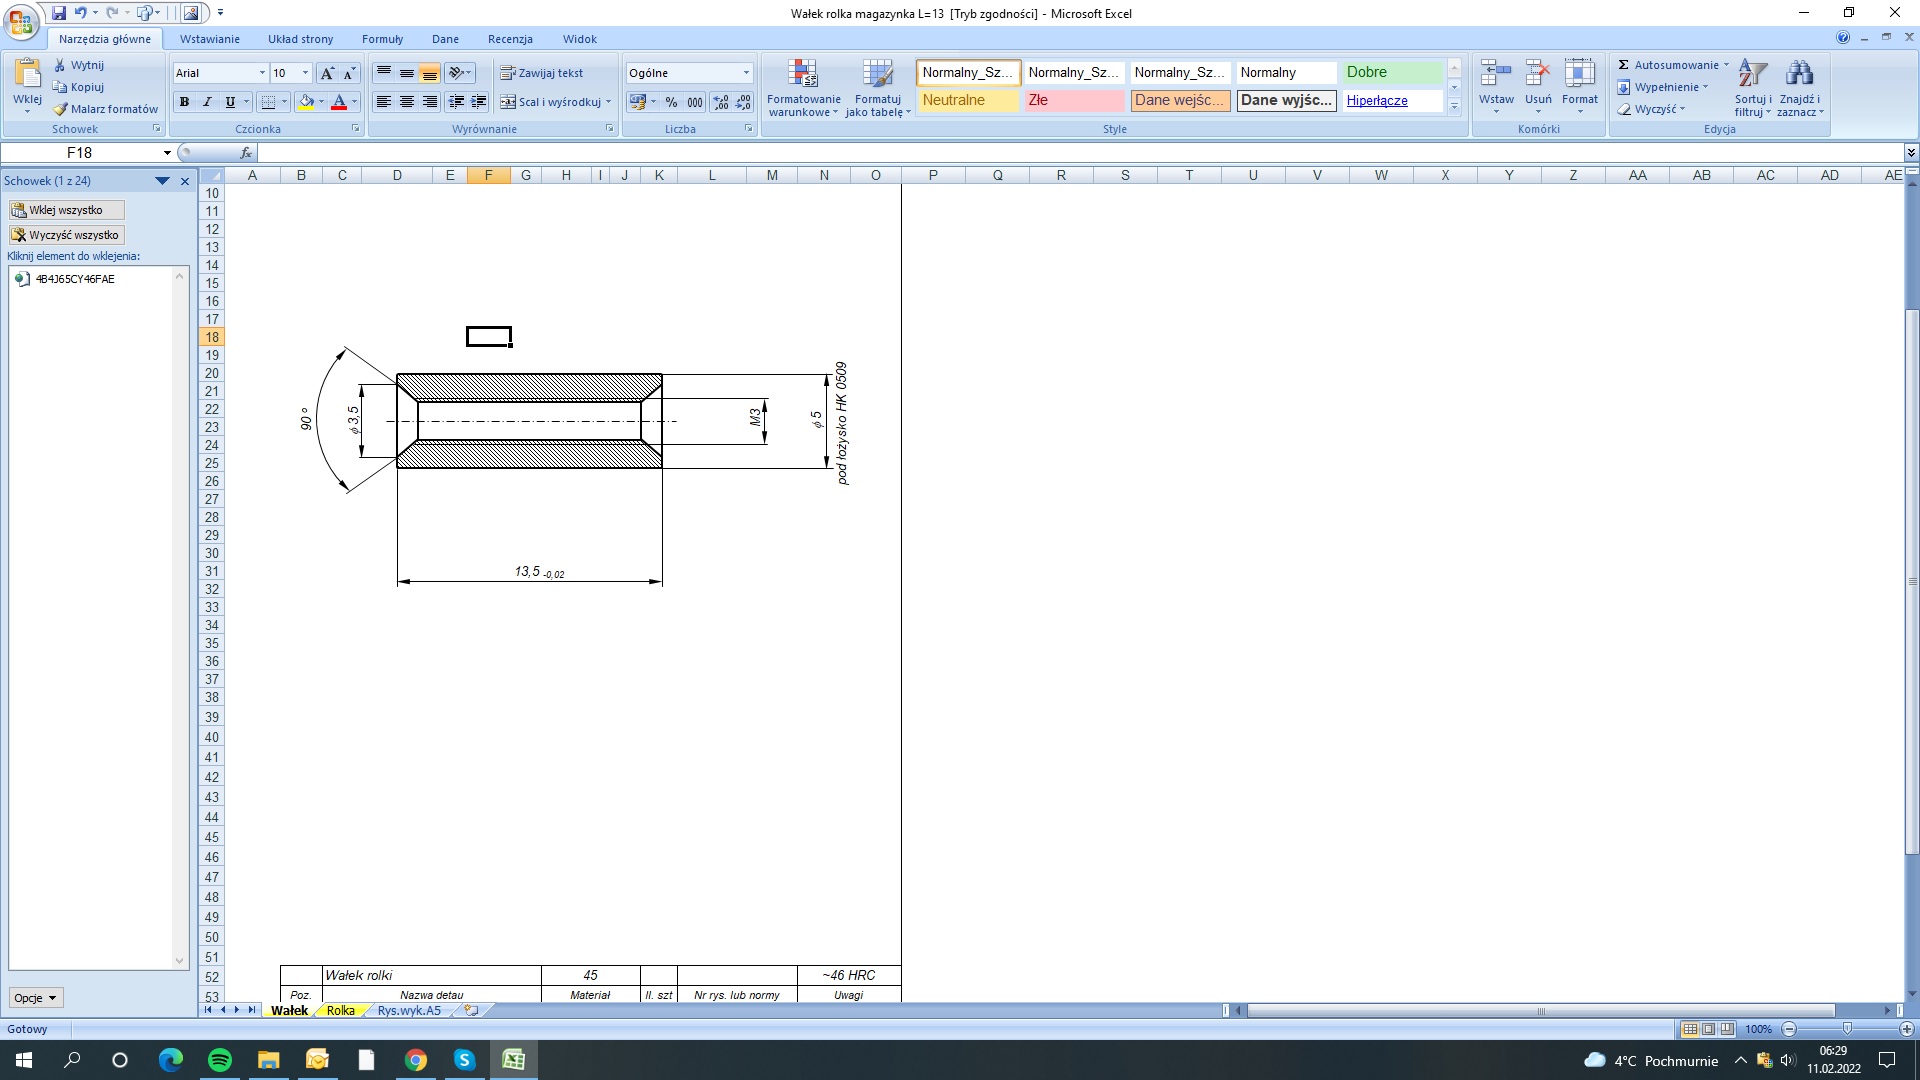Click the zoom slider handle
Image resolution: width=1920 pixels, height=1080 pixels.
1847,1029
